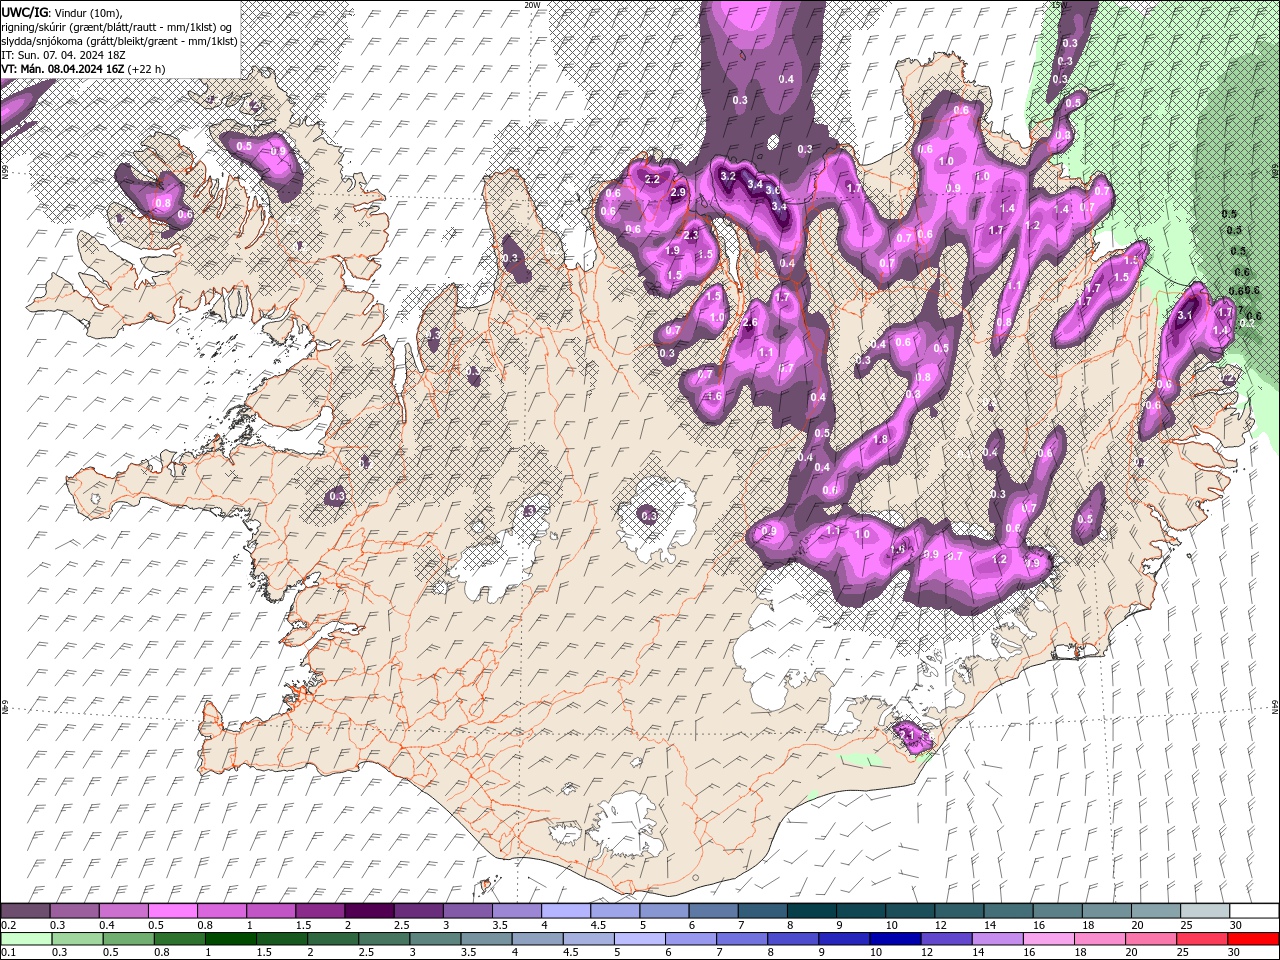Click the '64N' latitude label on the right edge
This screenshot has height=960, width=1280.
click(1275, 707)
